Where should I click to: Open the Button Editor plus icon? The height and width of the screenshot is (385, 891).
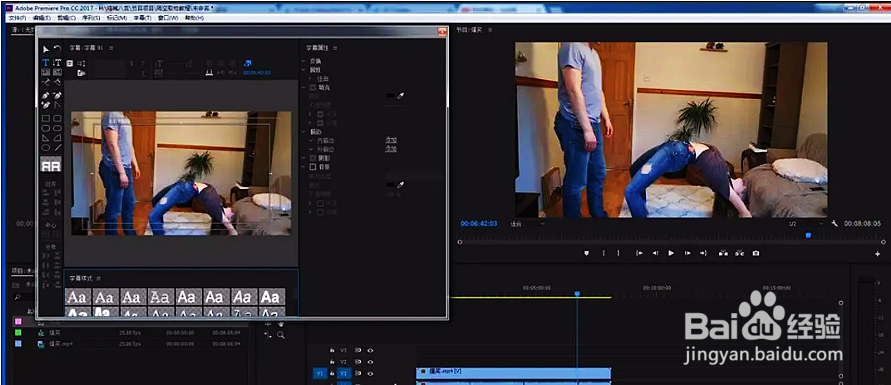point(877,254)
